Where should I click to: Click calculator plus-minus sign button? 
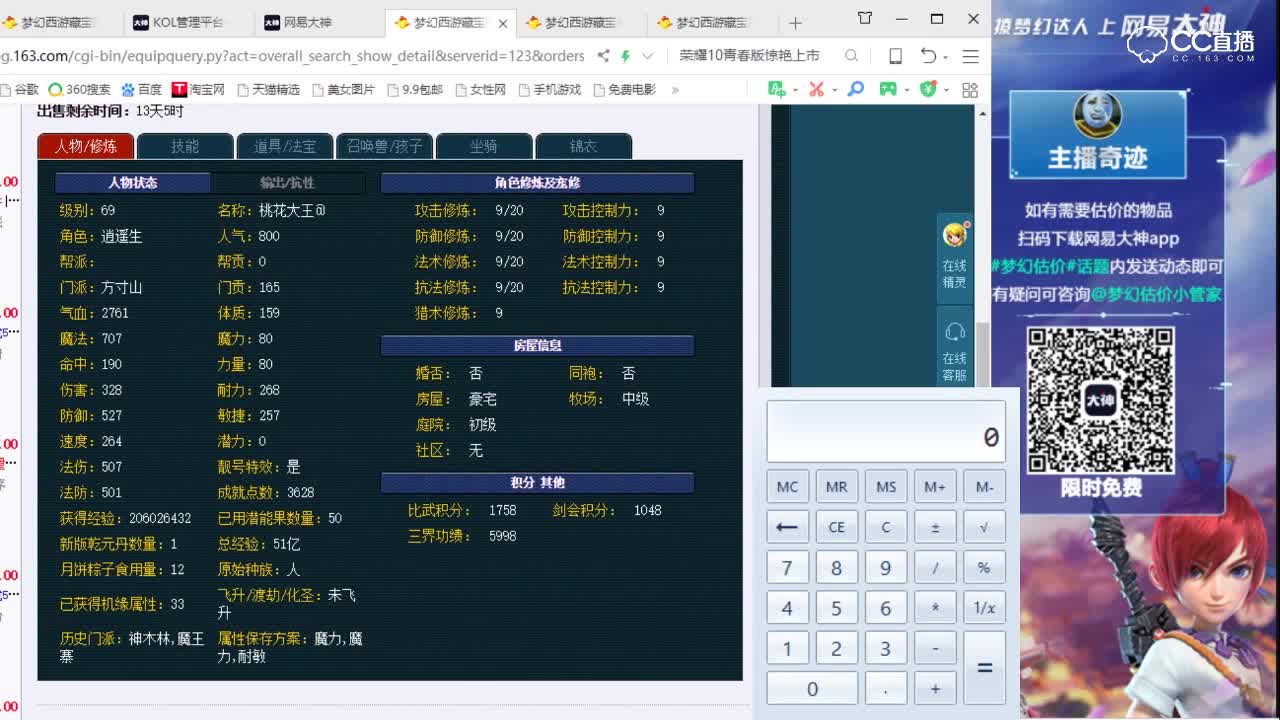[x=935, y=527]
